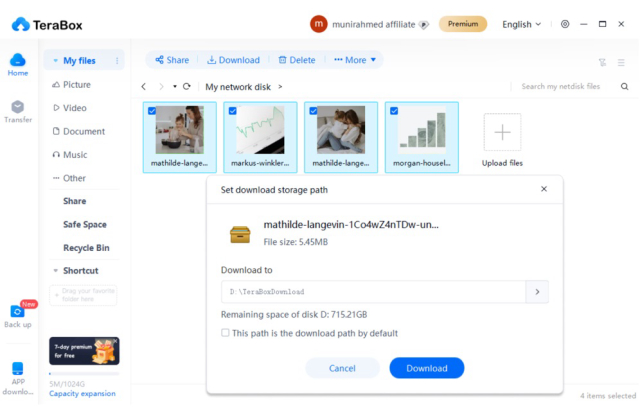Uncheck the first mathilde-lange image checkbox
640x407 pixels.
point(152,111)
